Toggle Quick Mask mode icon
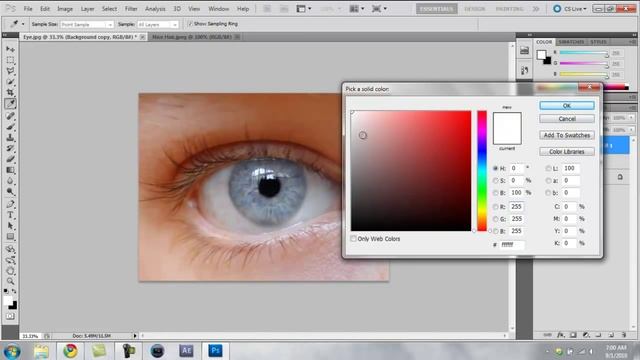 10,316
